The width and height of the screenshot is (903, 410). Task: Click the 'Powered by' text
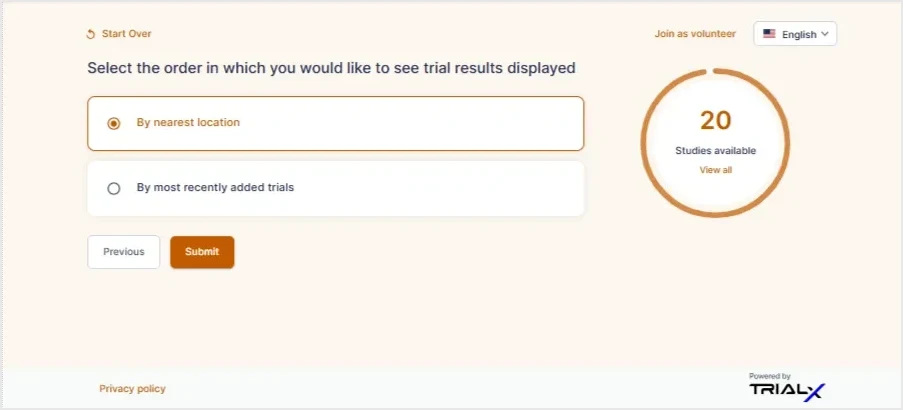tap(770, 376)
